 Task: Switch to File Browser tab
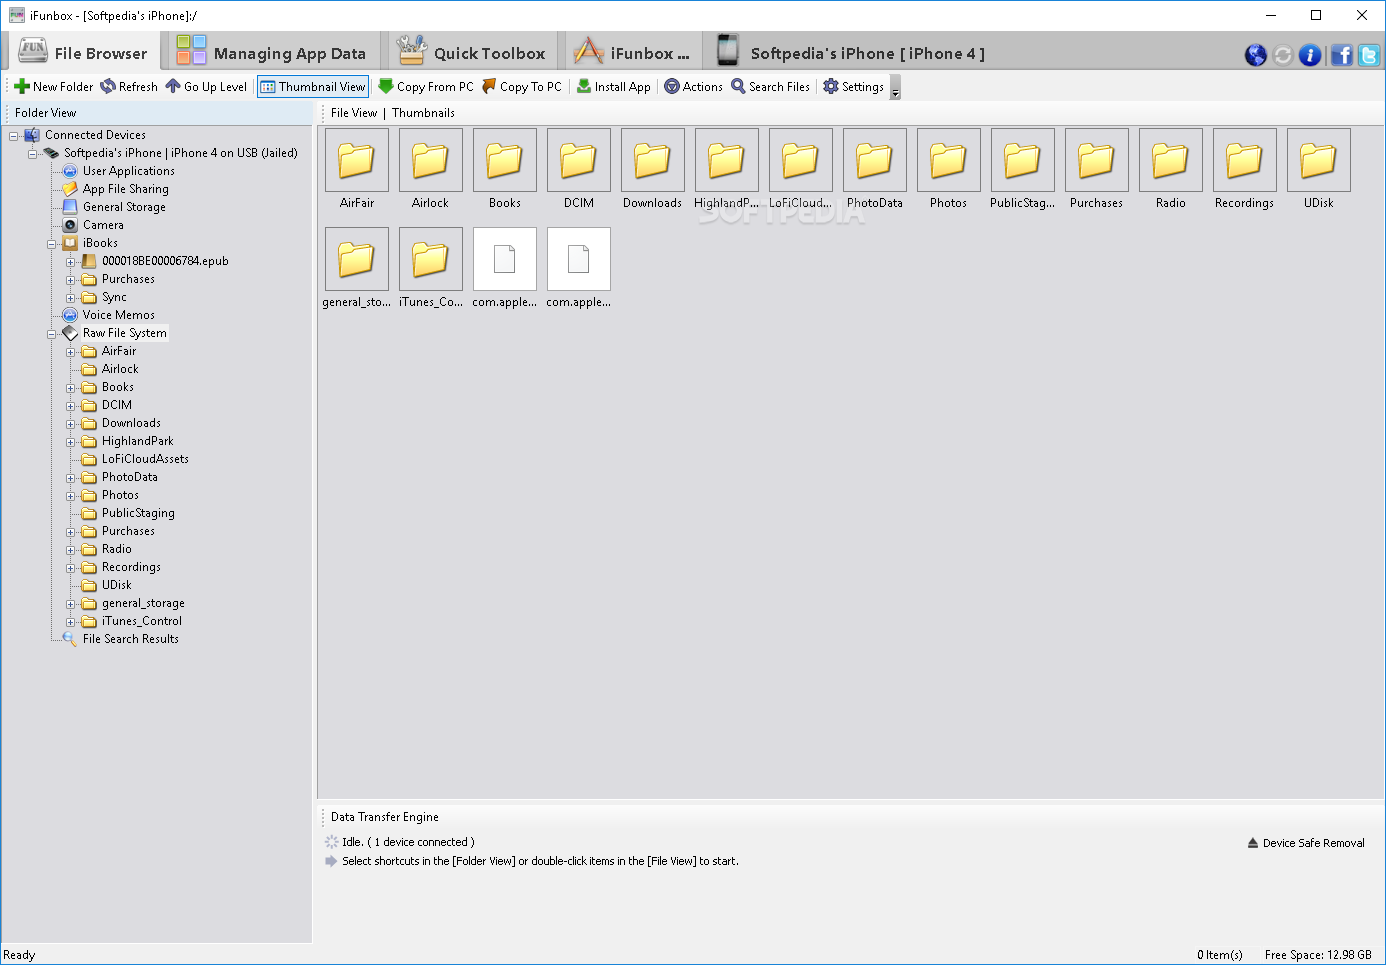coord(84,53)
